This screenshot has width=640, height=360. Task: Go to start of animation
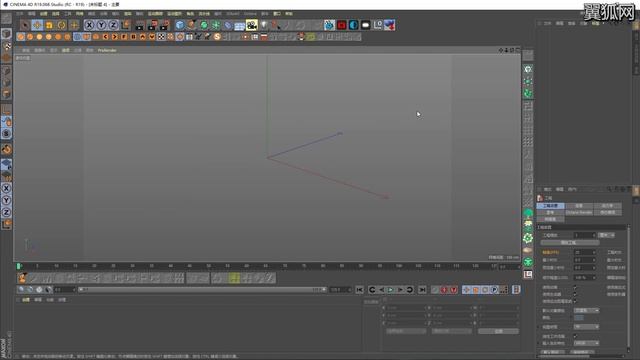tap(359, 289)
